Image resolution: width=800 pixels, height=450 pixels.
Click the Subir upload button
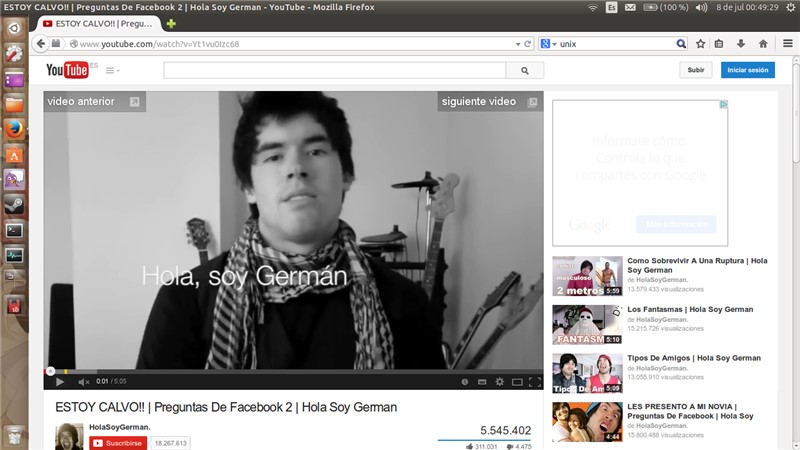click(x=695, y=70)
